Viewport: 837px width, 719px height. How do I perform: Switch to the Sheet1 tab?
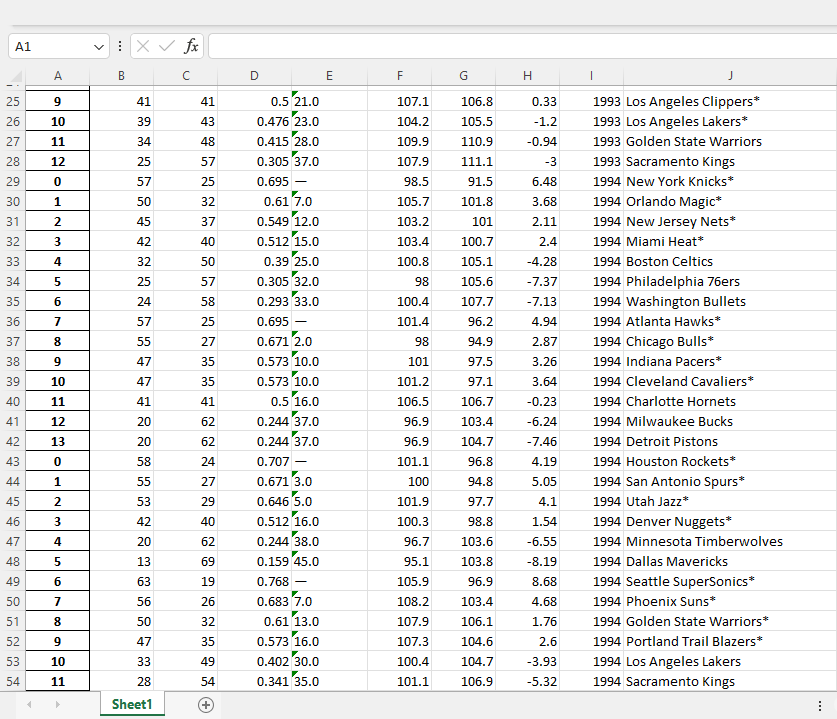(132, 704)
